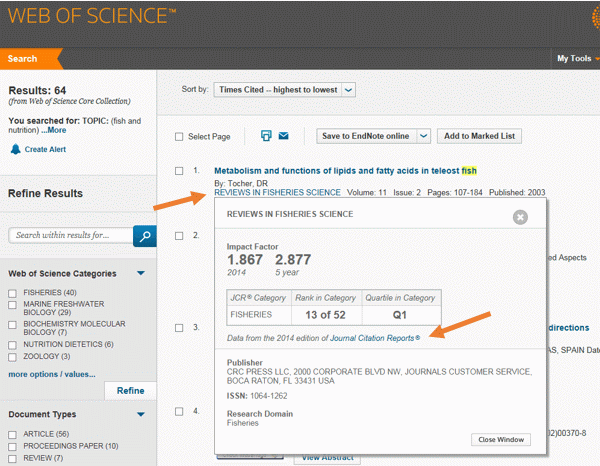The width and height of the screenshot is (600, 466).
Task: Click the Create Alert bell icon
Action: (15, 149)
